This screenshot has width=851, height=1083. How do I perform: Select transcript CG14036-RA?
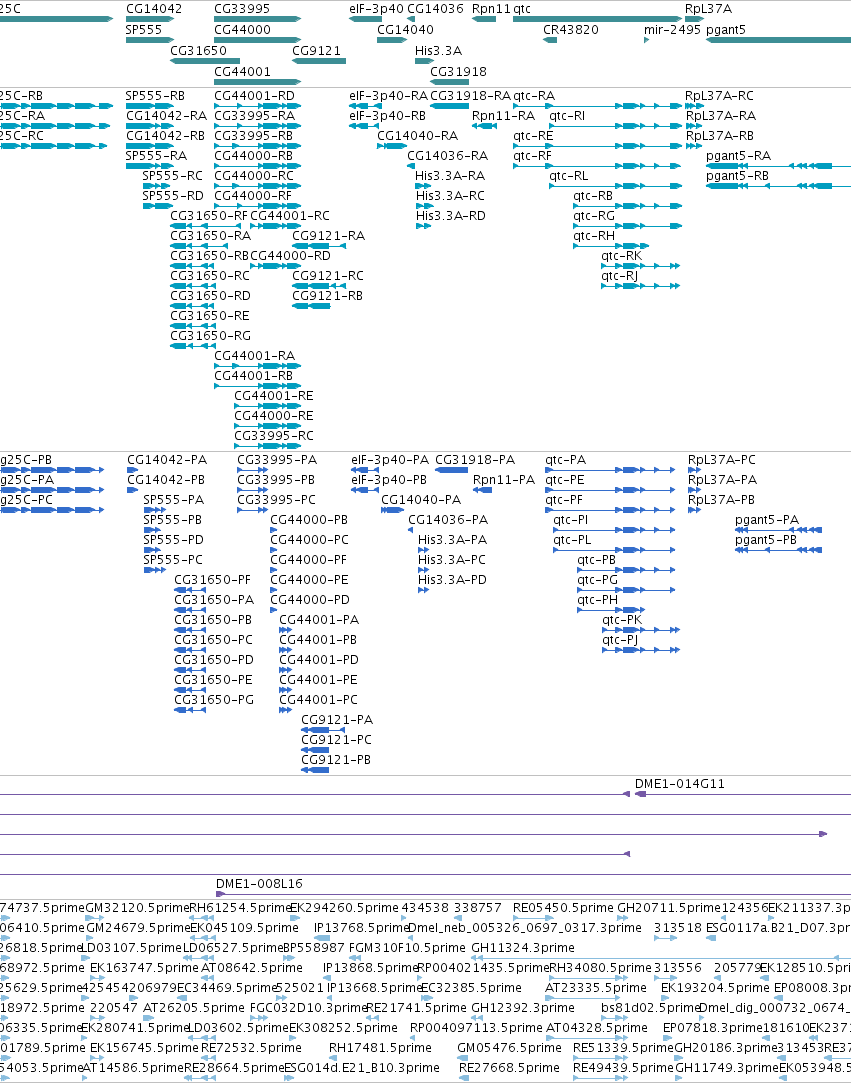[x=448, y=156]
